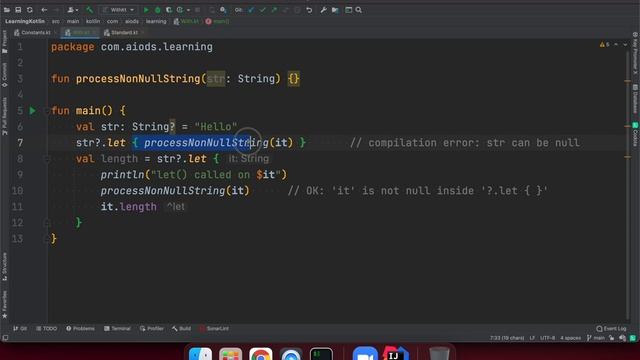Toggle read-only lock icon in status bar
Image resolution: width=640 pixels, height=360 pixels.
611,338
